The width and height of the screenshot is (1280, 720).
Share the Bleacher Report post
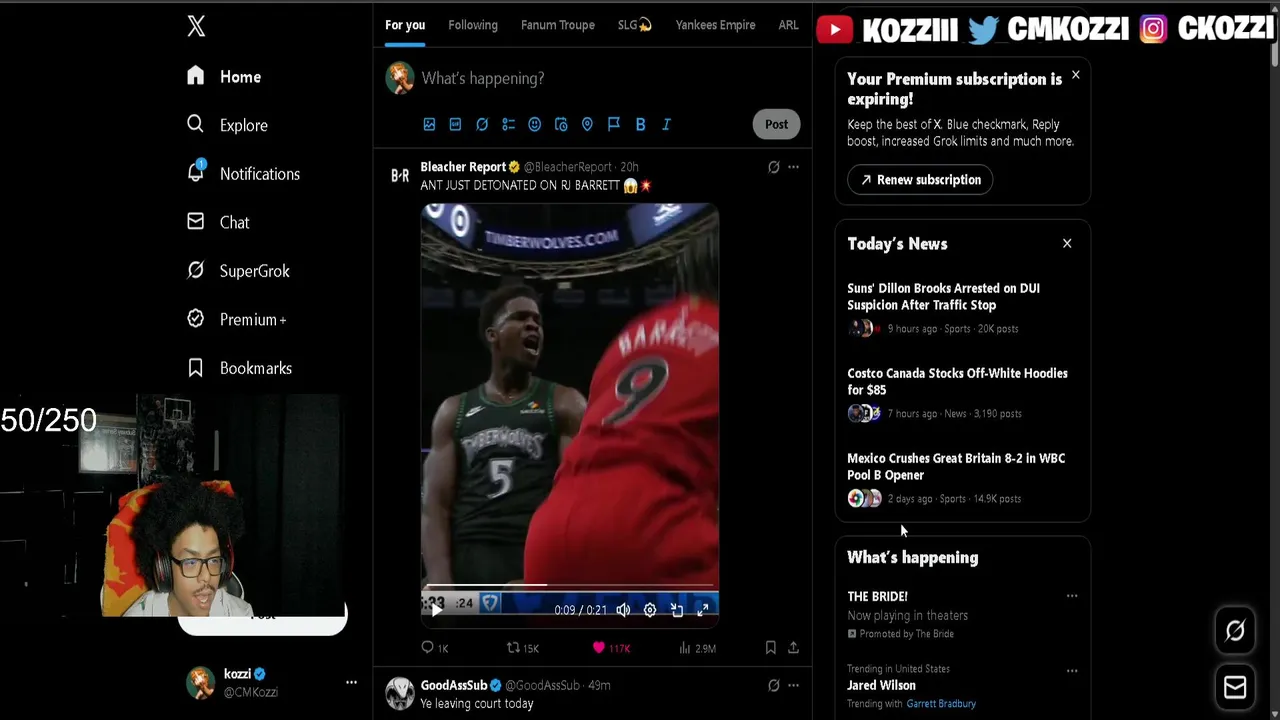793,648
